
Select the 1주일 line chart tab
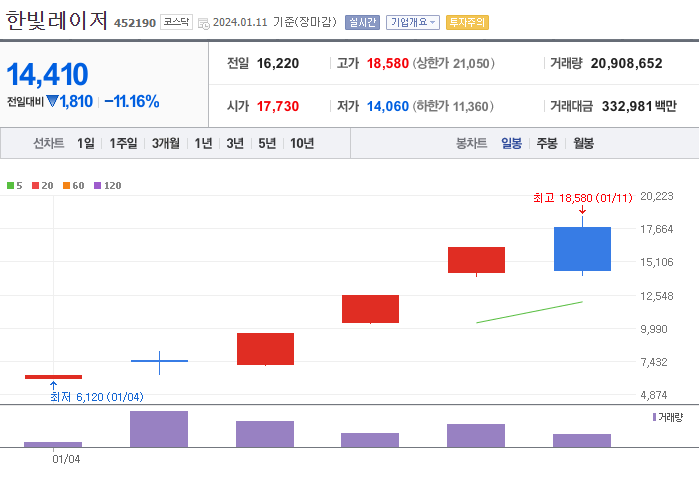coord(123,143)
